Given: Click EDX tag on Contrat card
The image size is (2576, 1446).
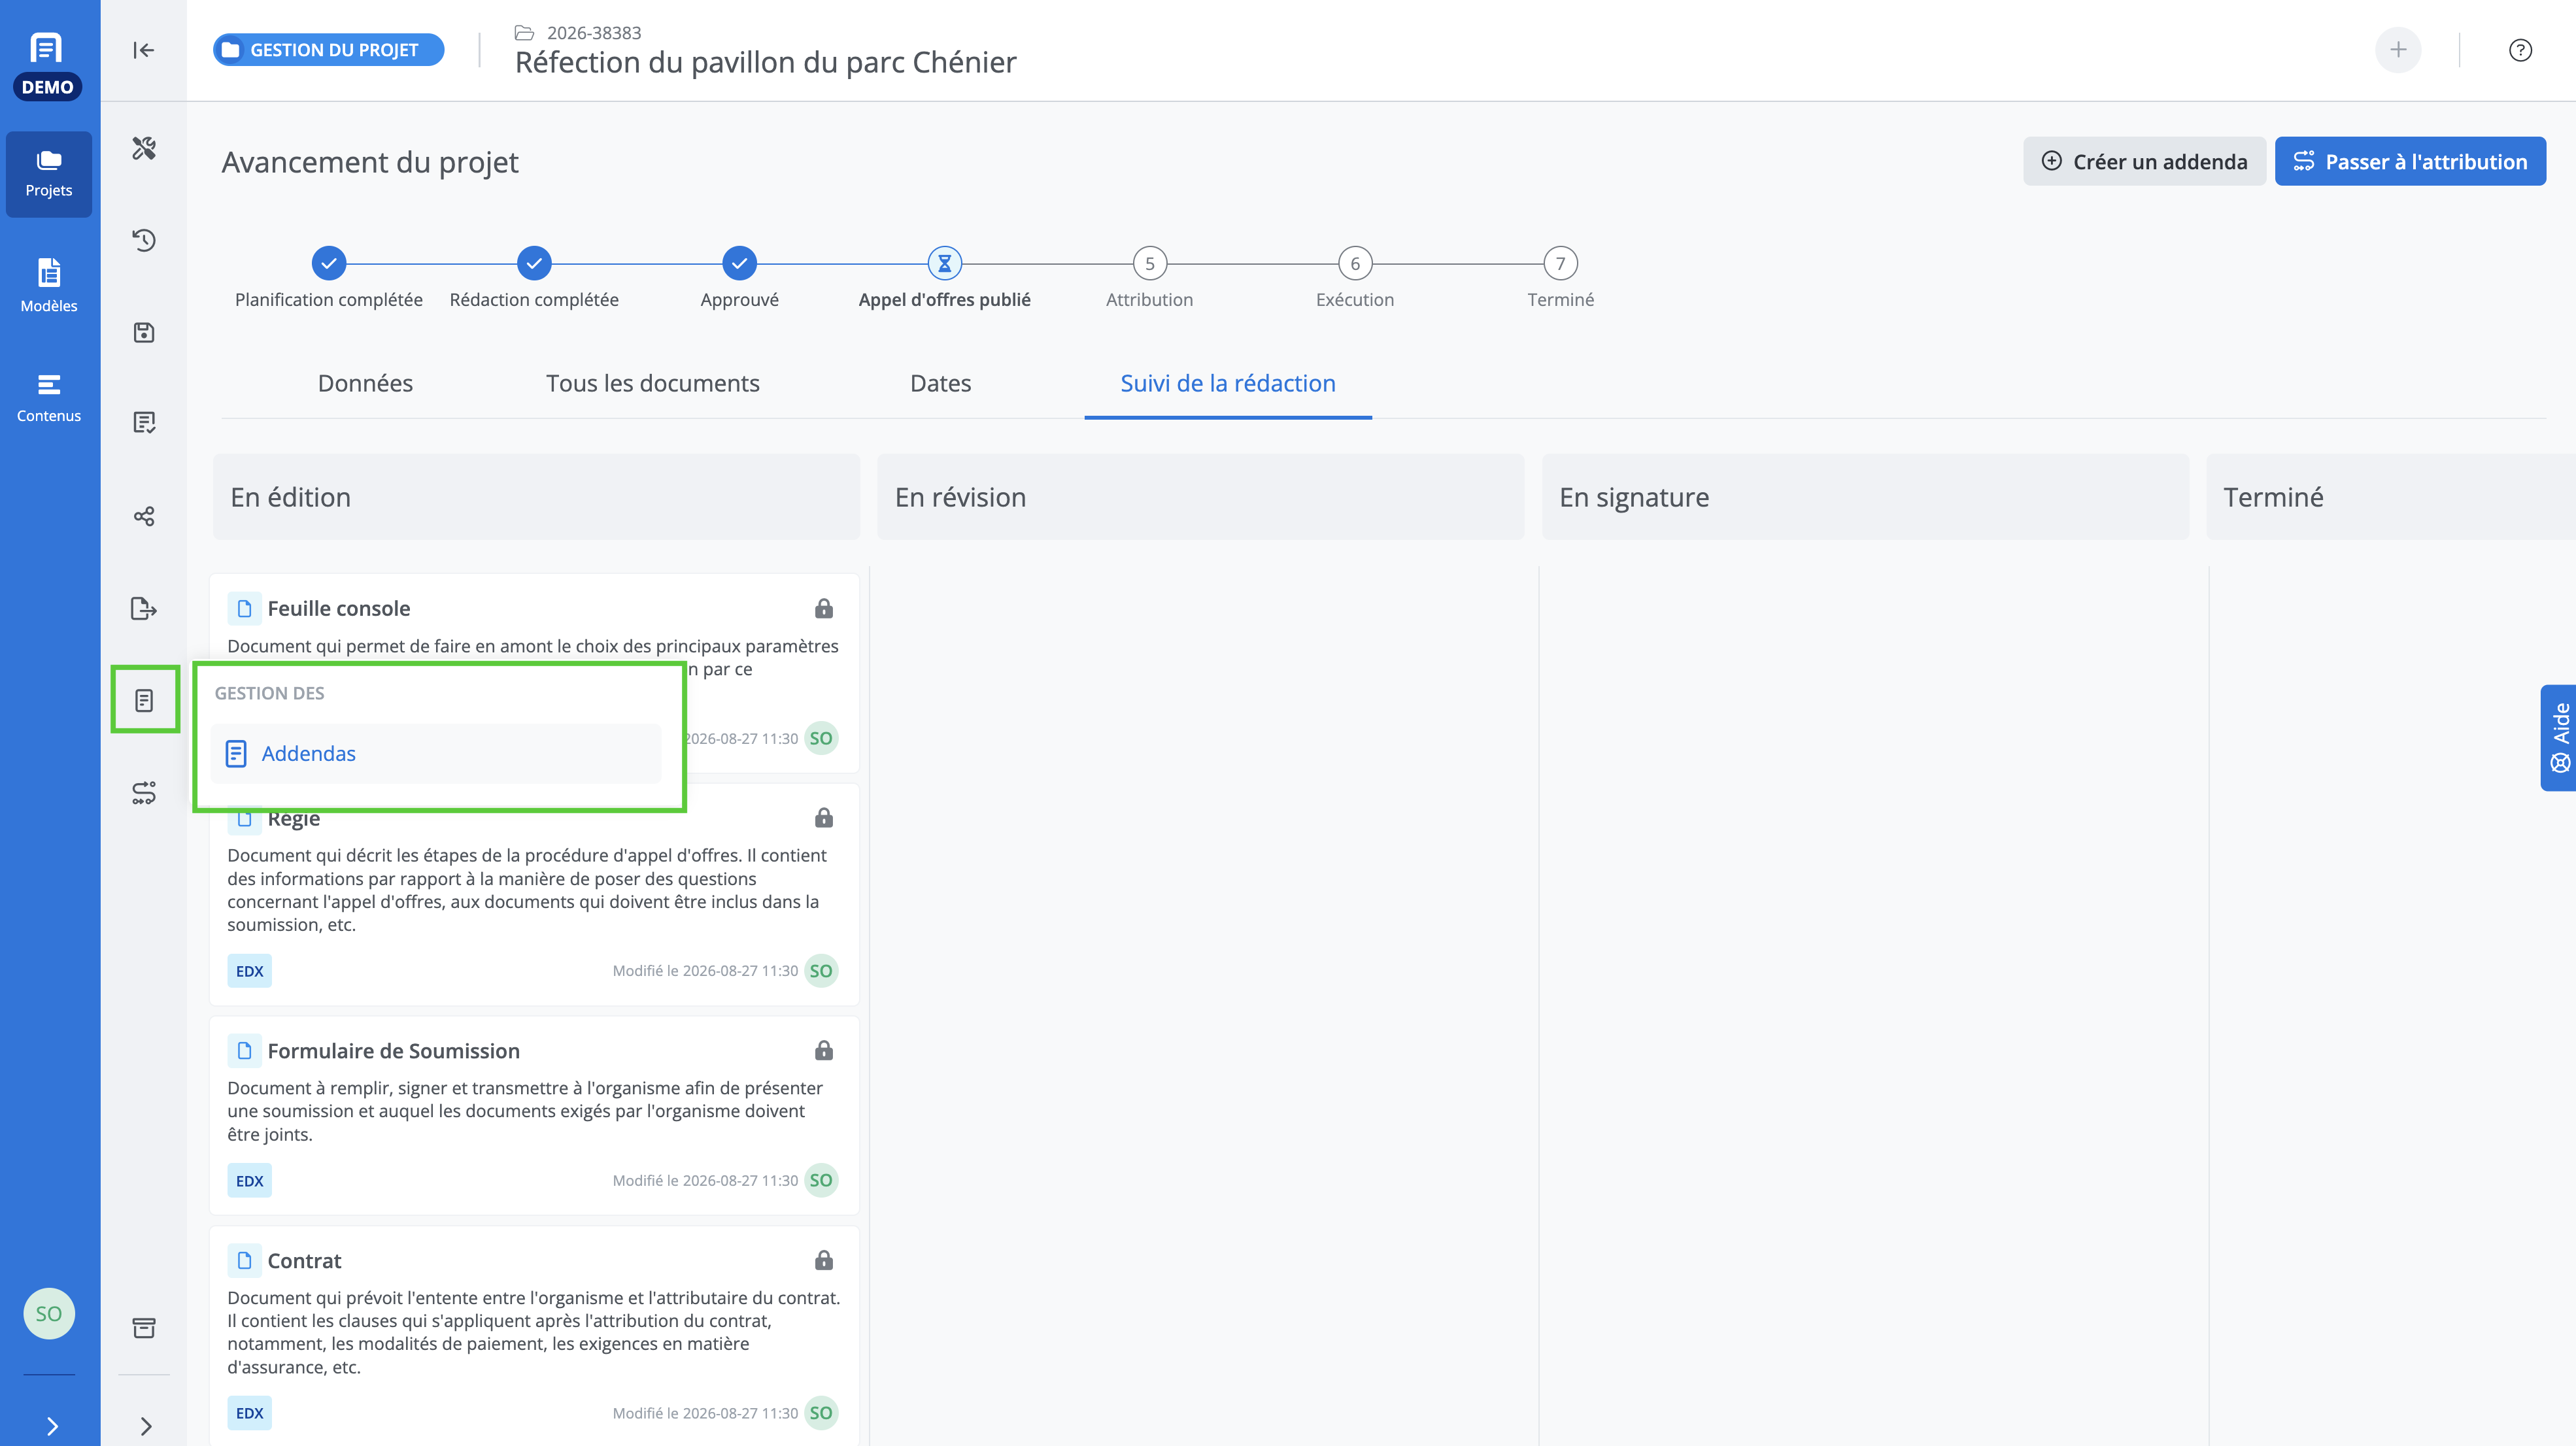Looking at the screenshot, I should click(249, 1412).
